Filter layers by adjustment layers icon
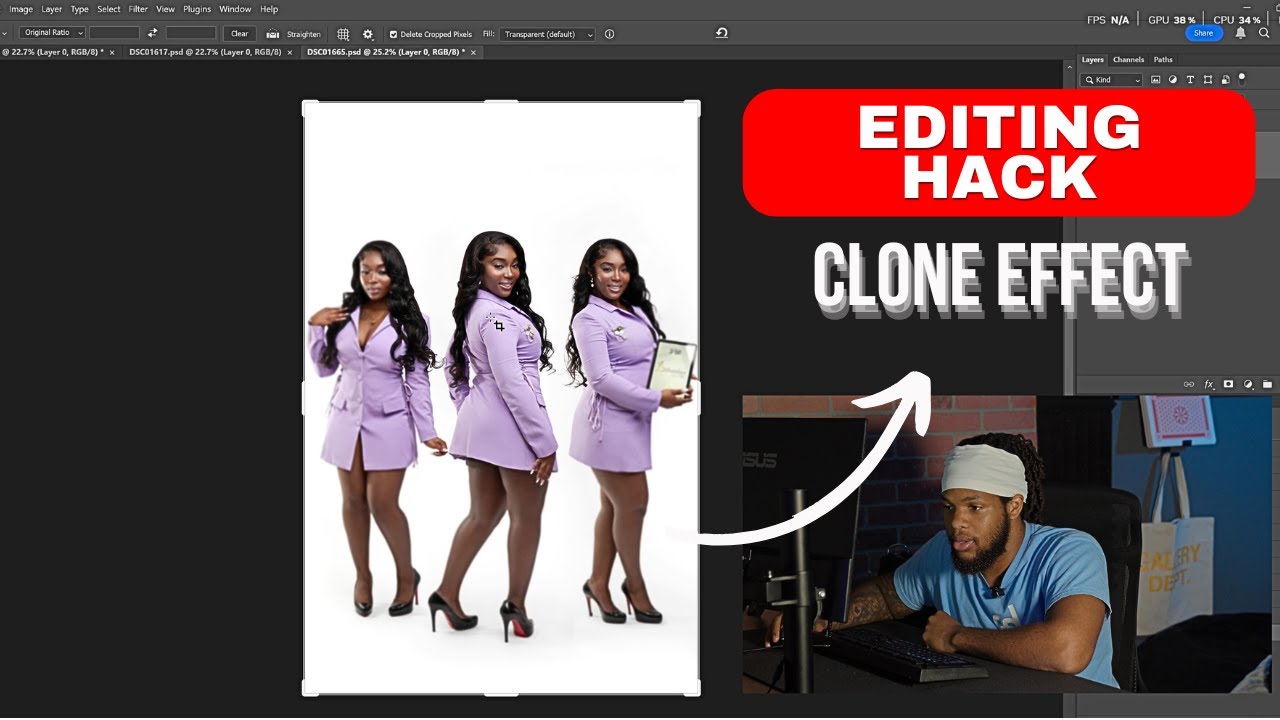 pos(1173,80)
